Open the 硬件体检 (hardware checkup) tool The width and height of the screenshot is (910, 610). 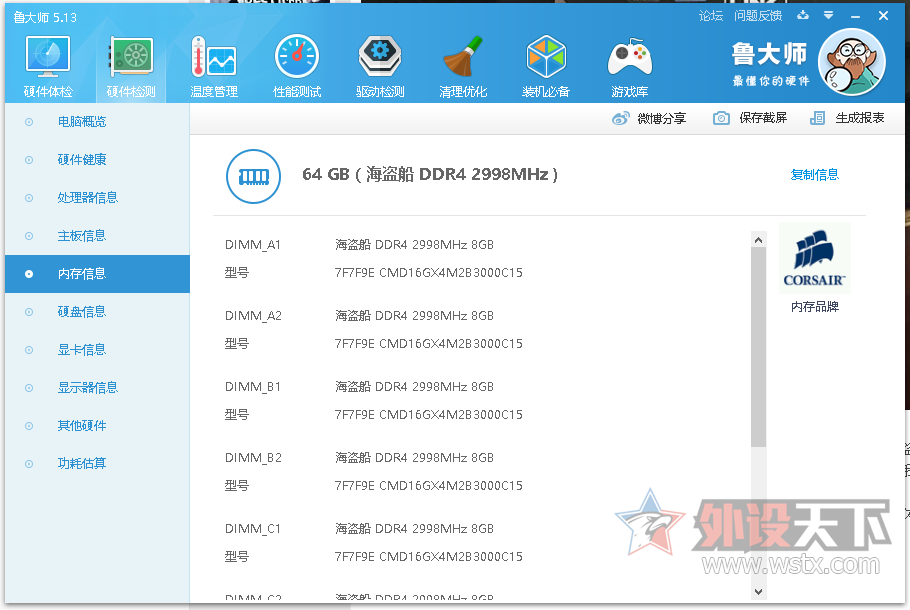(x=47, y=62)
